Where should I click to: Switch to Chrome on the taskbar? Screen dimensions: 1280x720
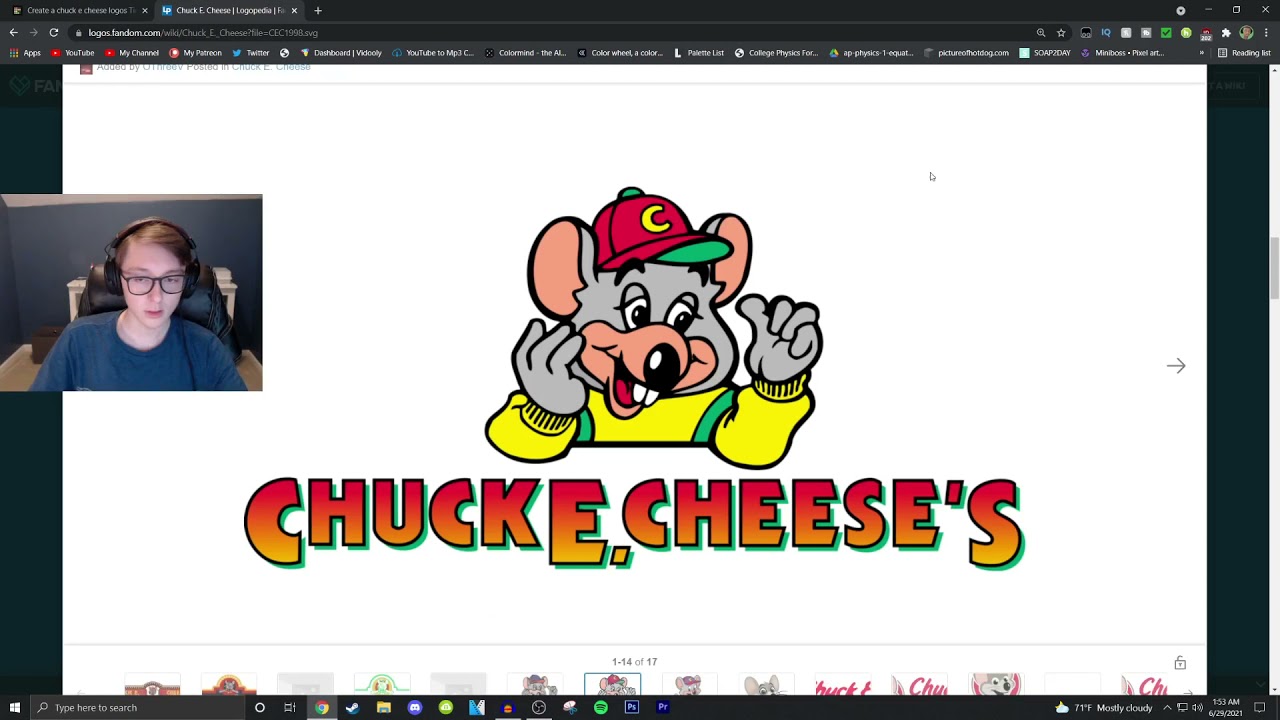point(321,708)
